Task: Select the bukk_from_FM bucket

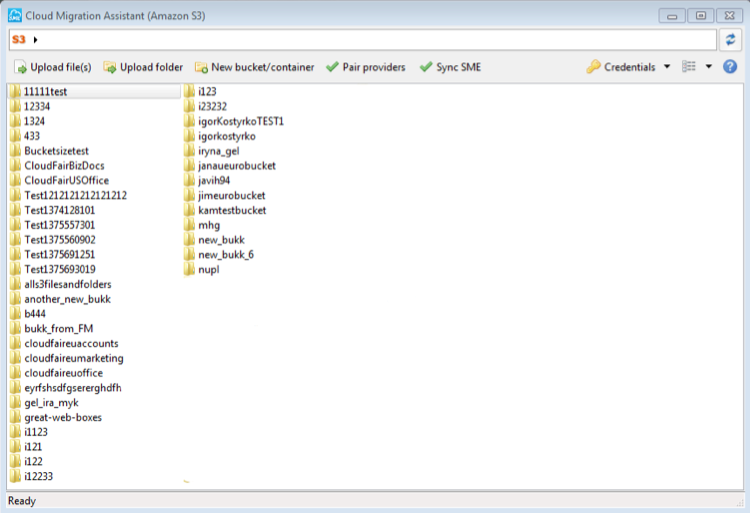Action: 58,328
